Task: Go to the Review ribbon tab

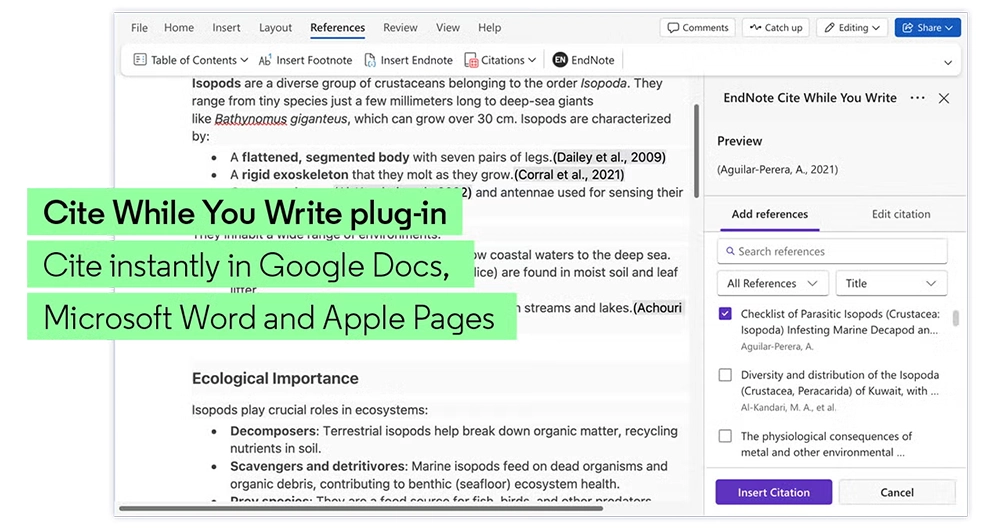Action: tap(400, 27)
